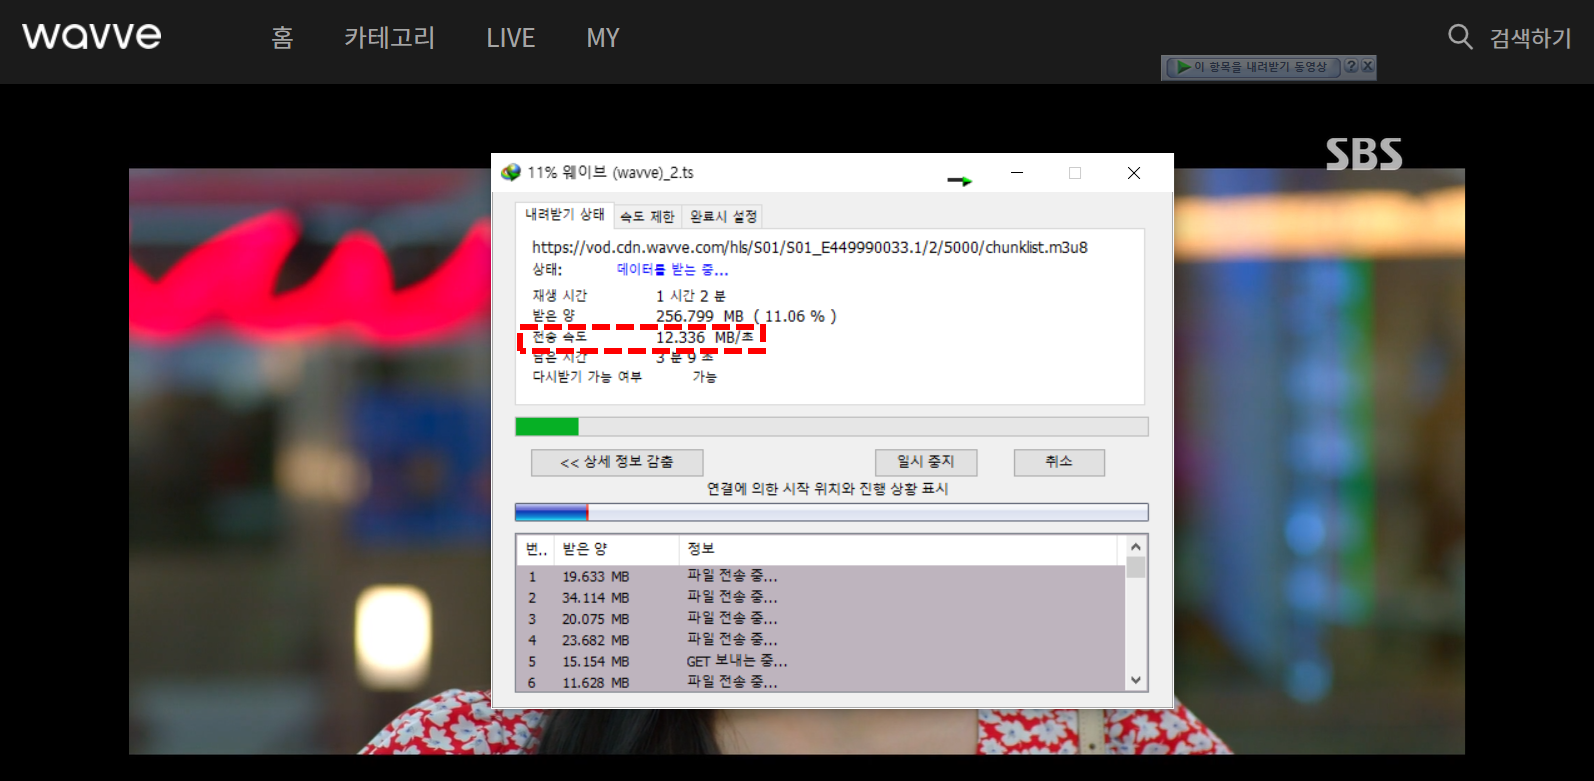Screen dimensions: 1594x781
Task: Close the download dialog window
Action: point(1134,173)
